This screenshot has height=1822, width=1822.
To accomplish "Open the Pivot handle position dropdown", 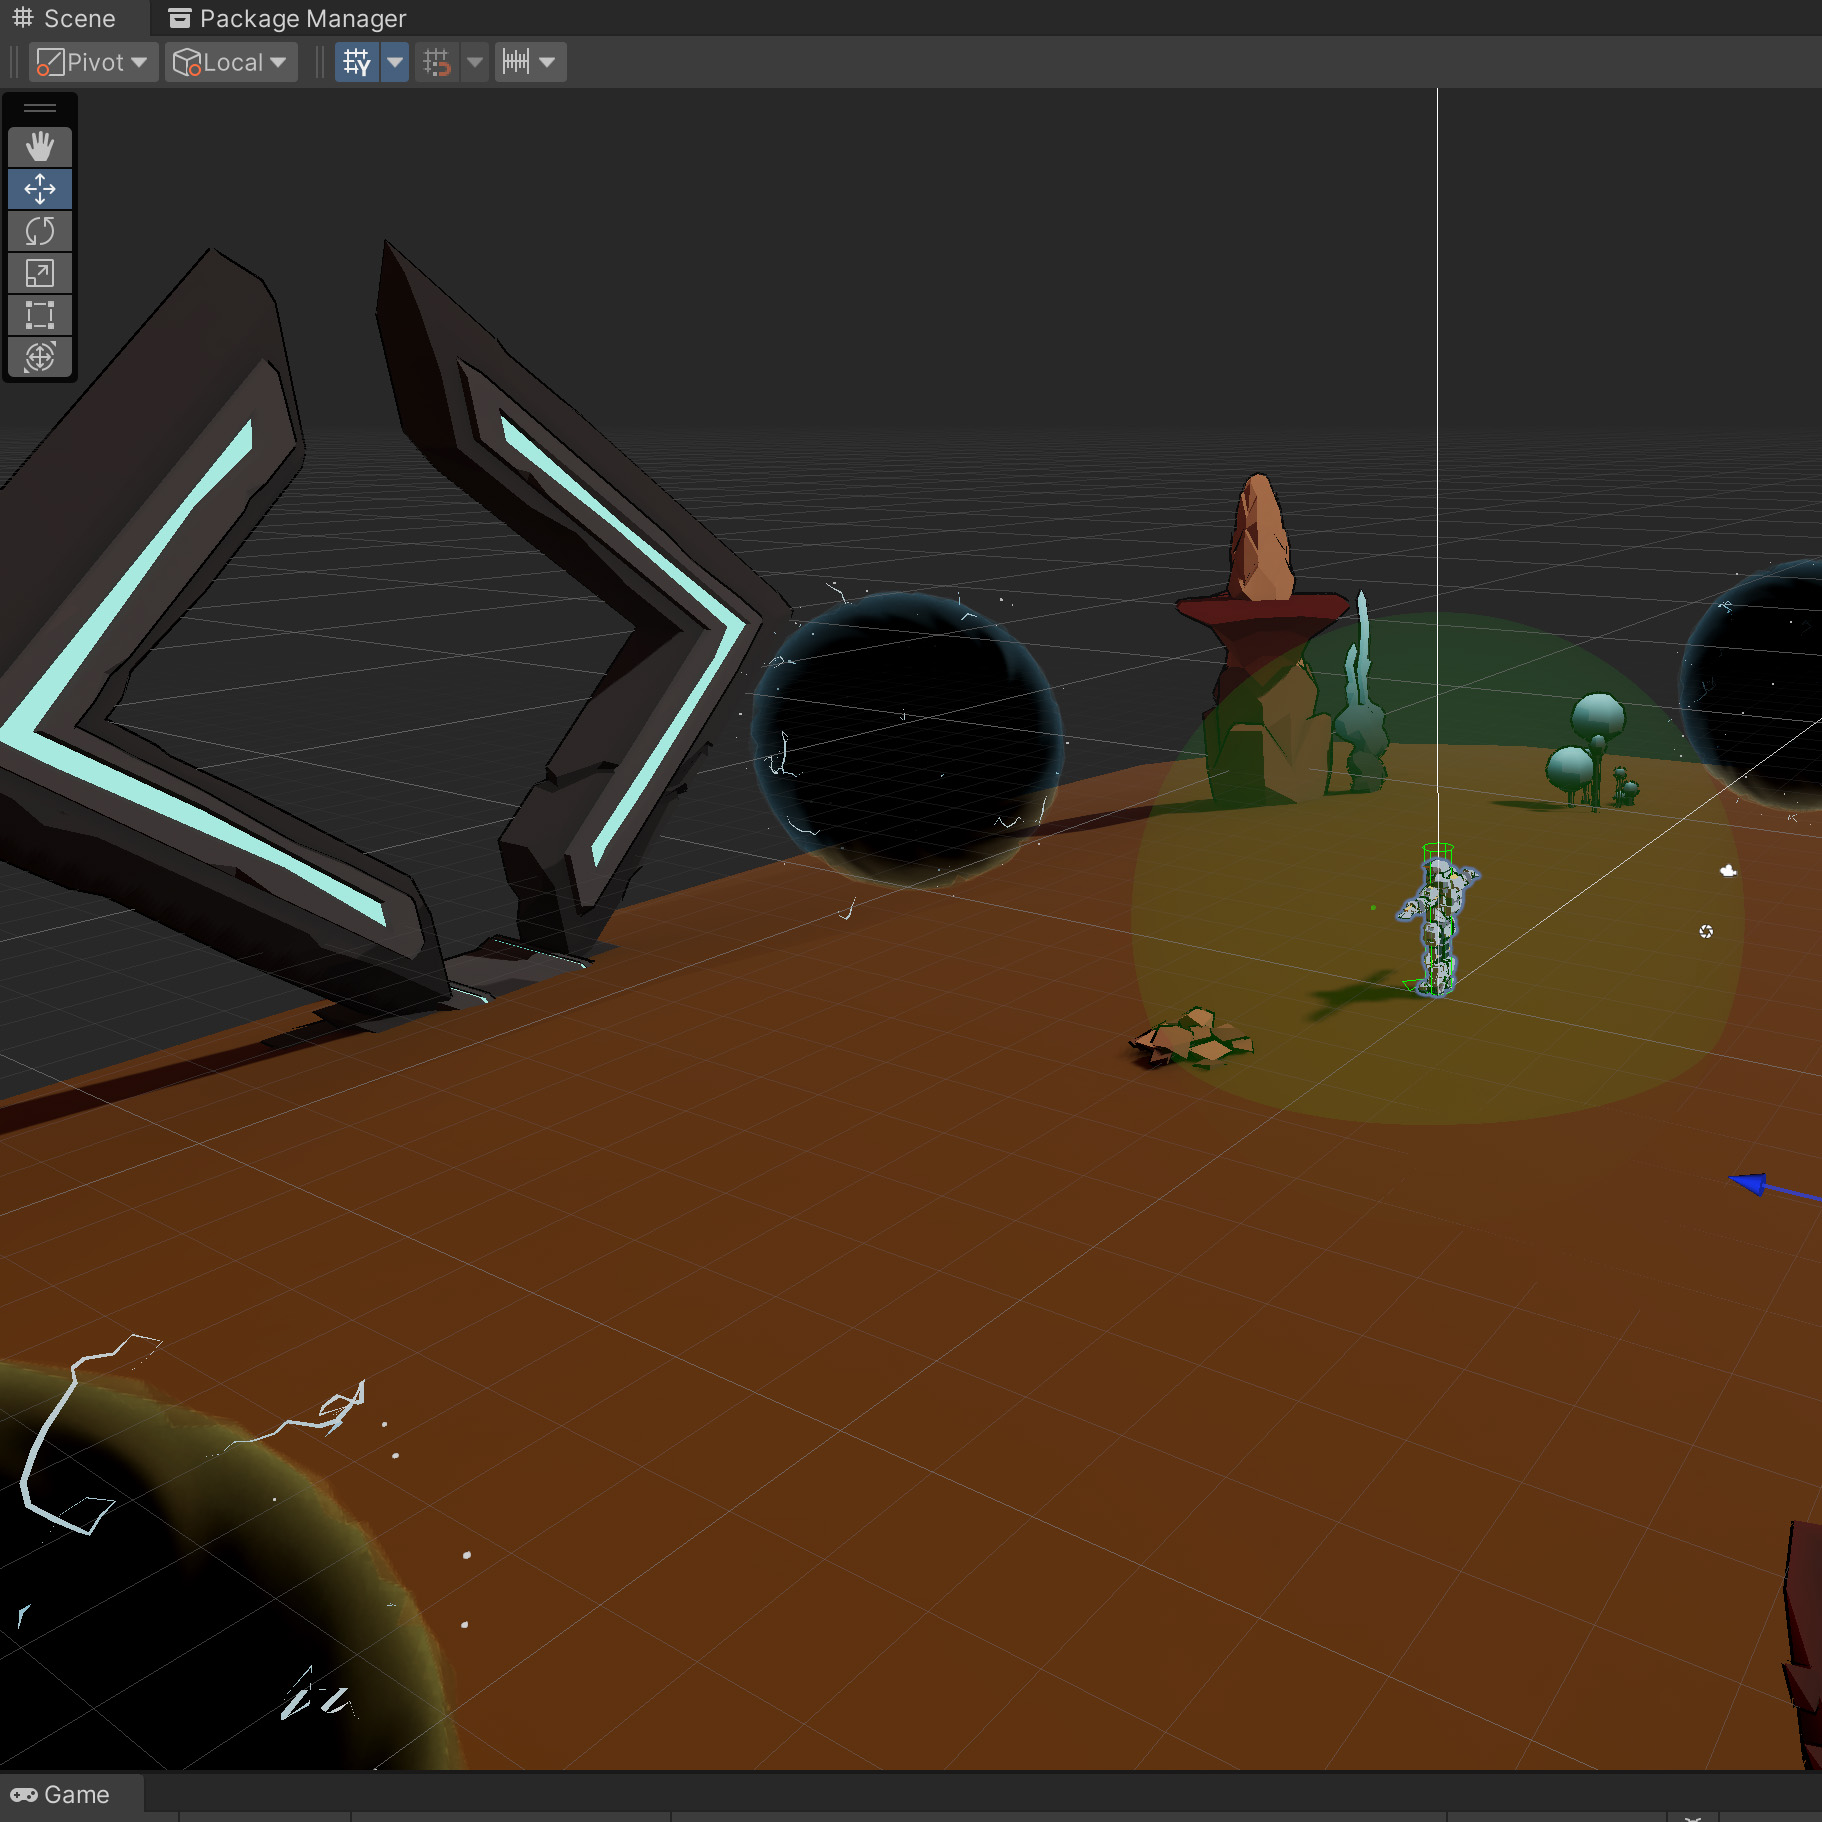I will [93, 62].
